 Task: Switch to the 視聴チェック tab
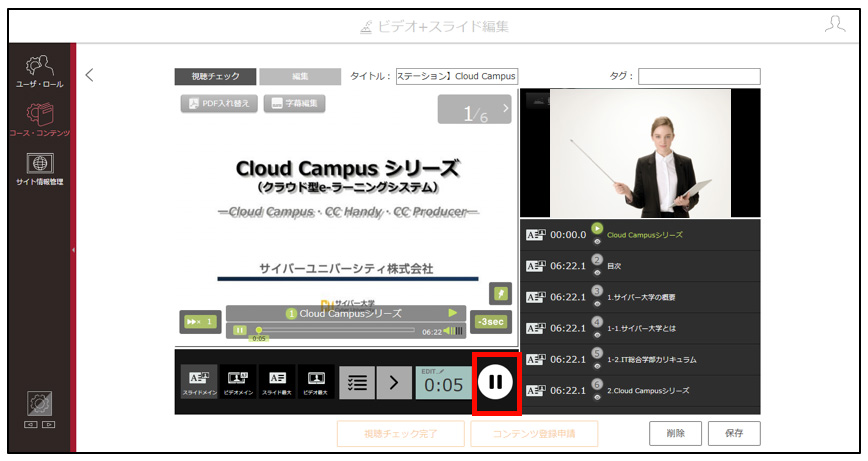click(x=215, y=76)
